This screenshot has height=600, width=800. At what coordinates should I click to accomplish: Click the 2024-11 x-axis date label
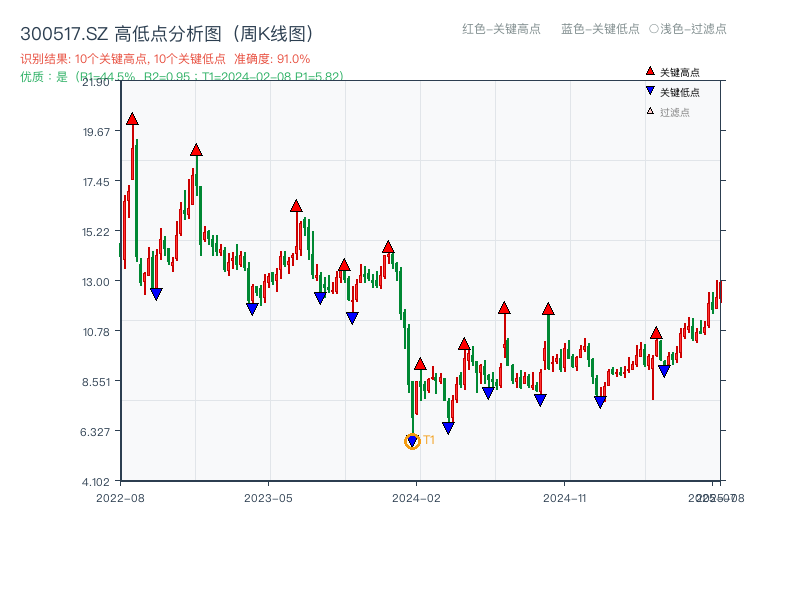click(565, 498)
